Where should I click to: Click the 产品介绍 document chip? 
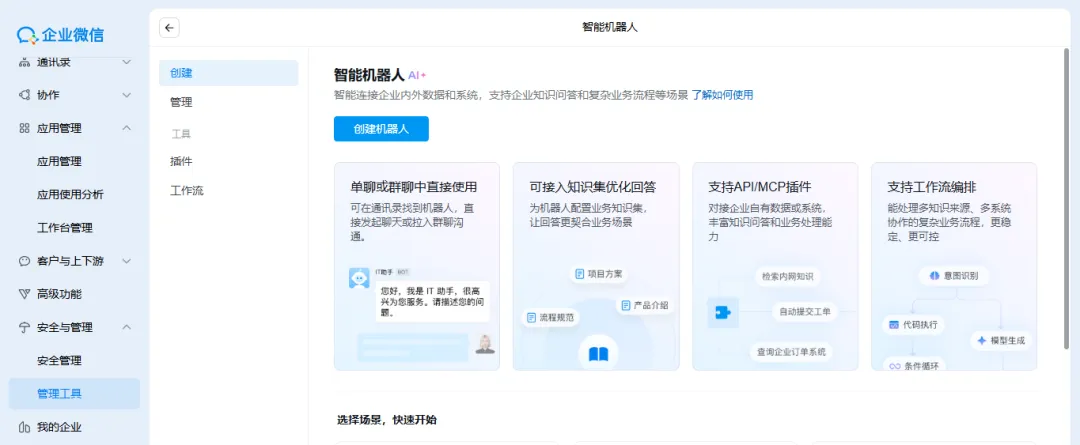645,305
